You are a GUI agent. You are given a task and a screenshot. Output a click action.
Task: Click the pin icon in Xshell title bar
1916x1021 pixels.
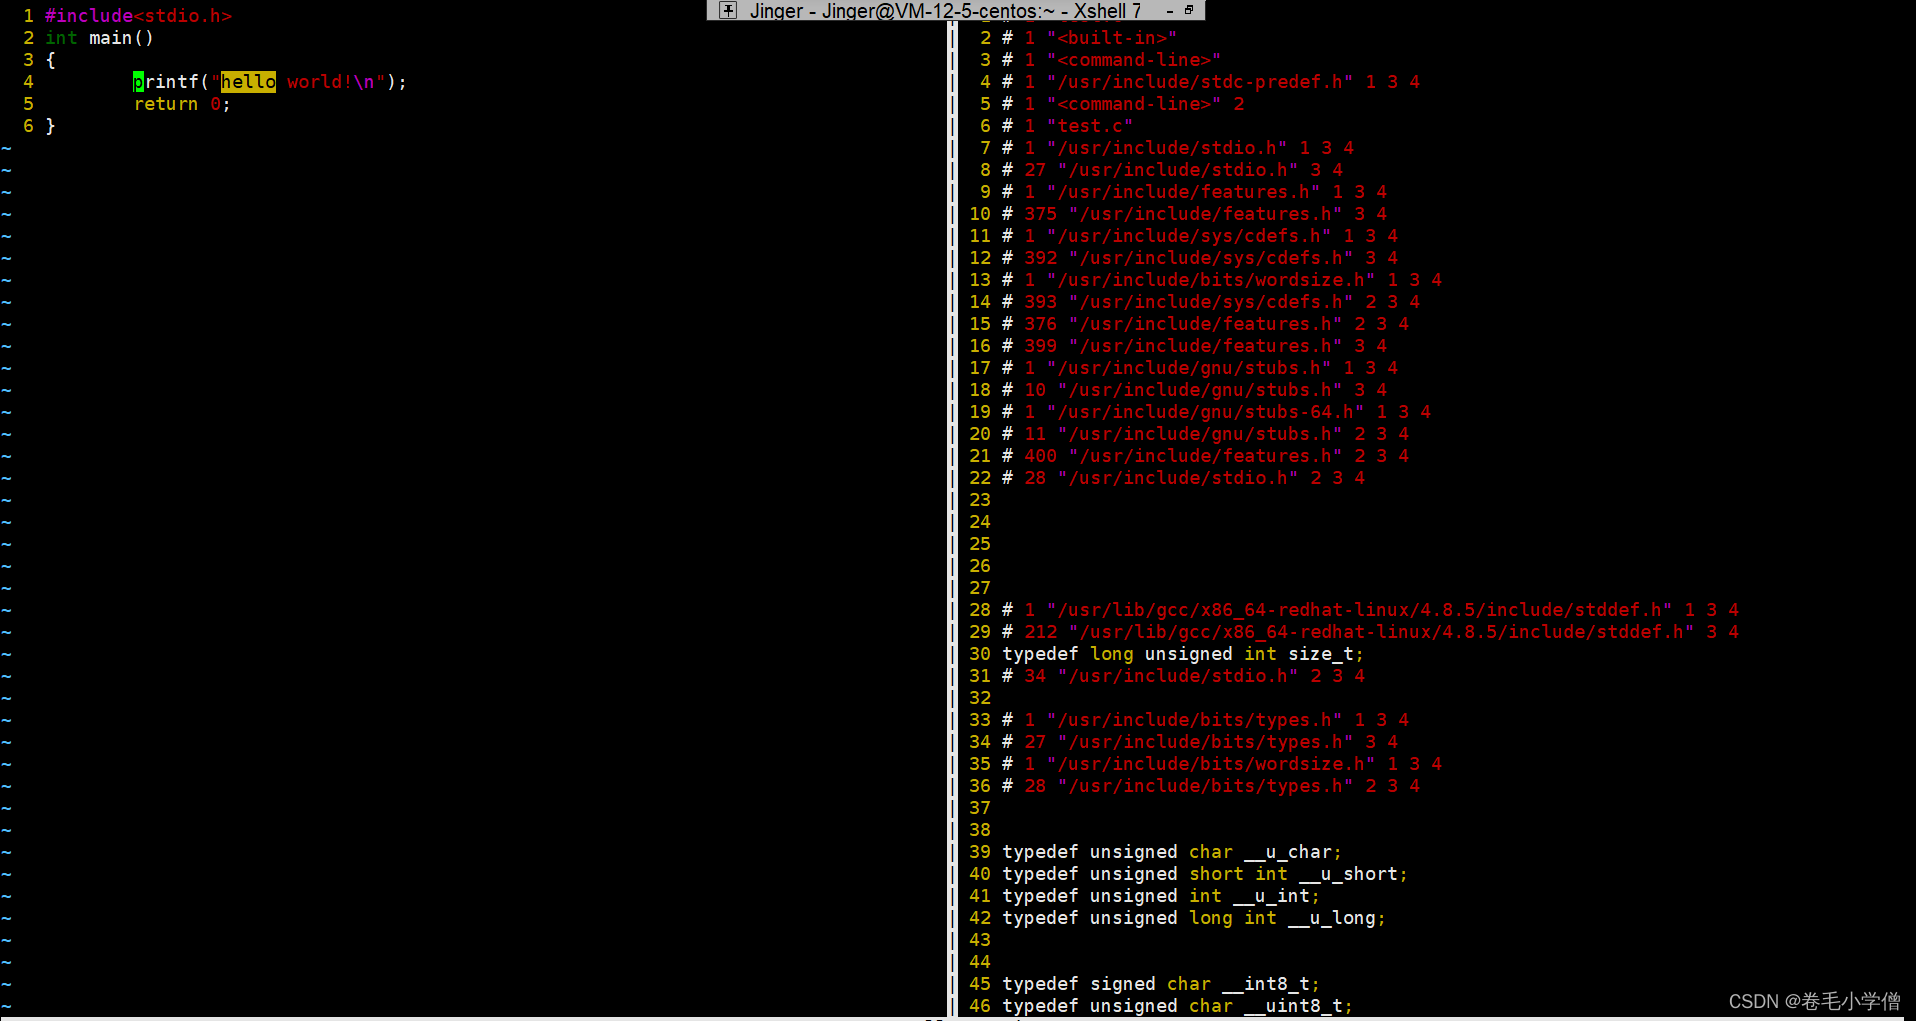(728, 10)
